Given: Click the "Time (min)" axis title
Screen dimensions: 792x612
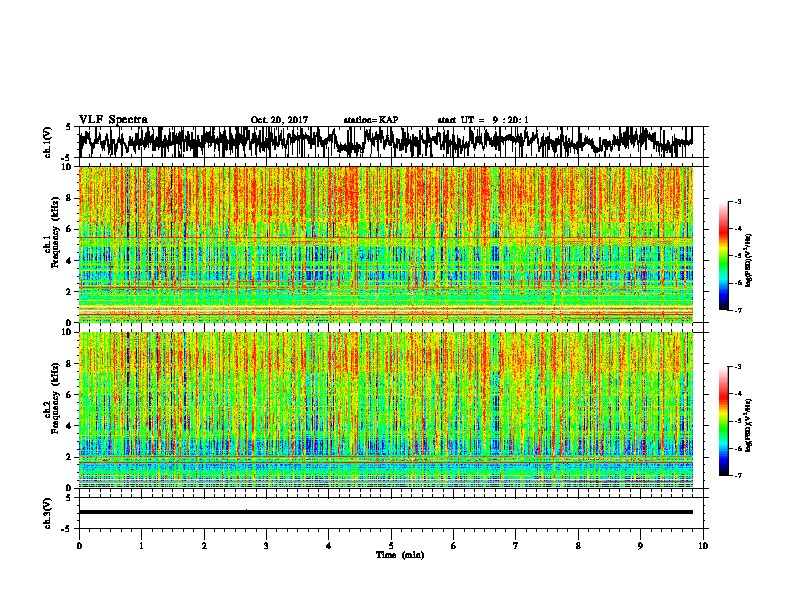Looking at the screenshot, I should click(400, 555).
